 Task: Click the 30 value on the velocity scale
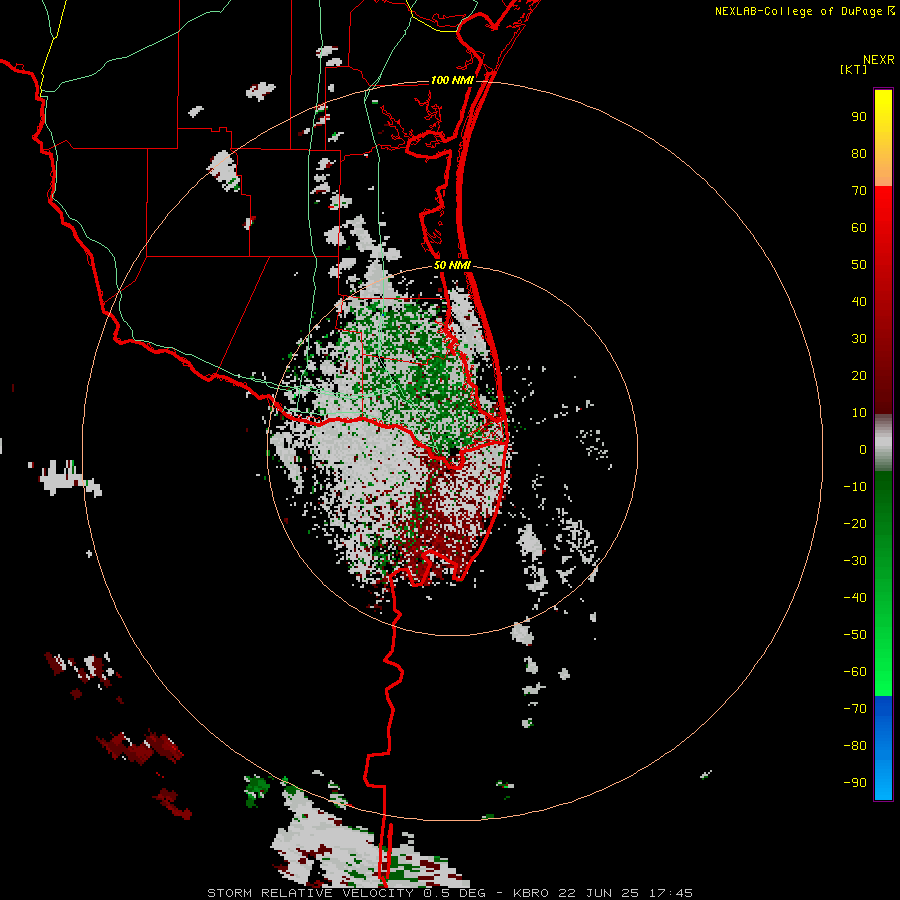click(859, 339)
